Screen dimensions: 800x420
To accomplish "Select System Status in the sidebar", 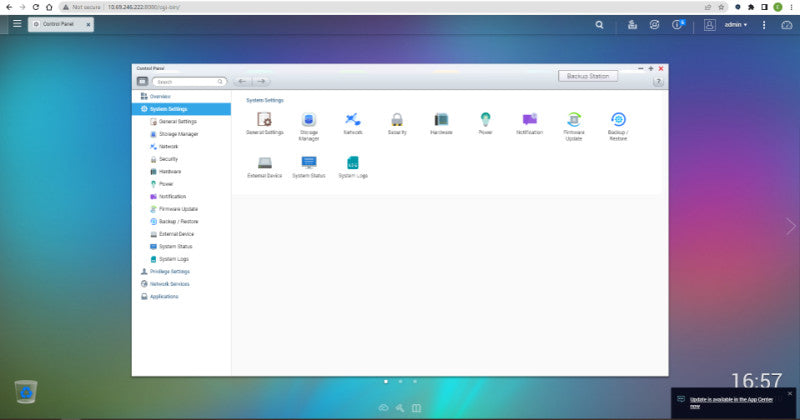I will click(x=181, y=246).
